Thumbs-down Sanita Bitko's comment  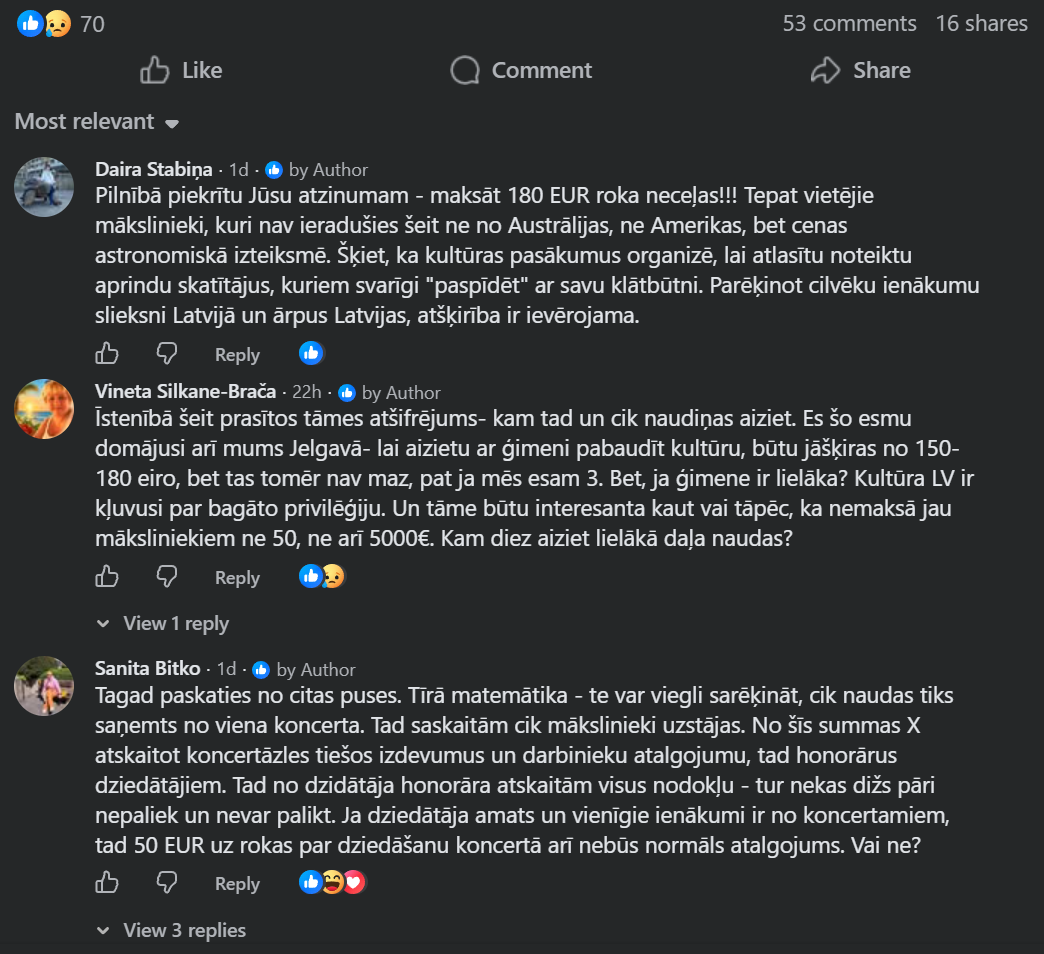click(166, 883)
